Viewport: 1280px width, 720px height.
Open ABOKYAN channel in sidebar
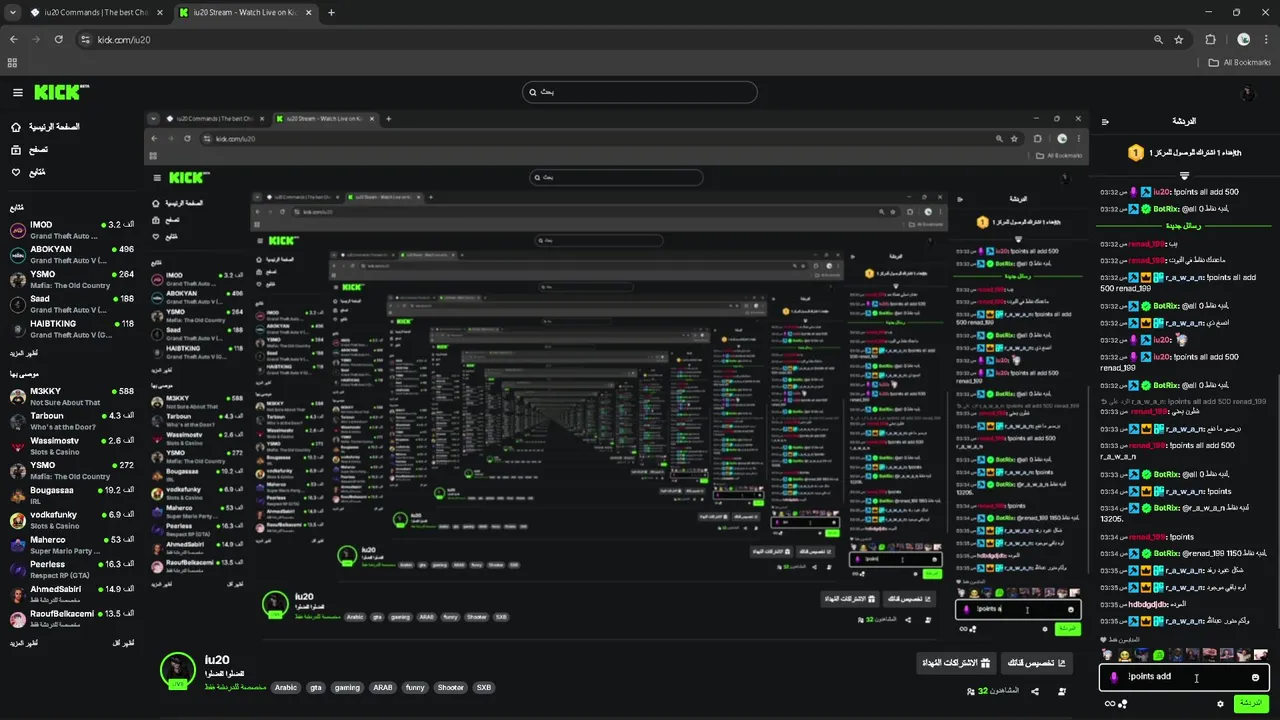70,254
